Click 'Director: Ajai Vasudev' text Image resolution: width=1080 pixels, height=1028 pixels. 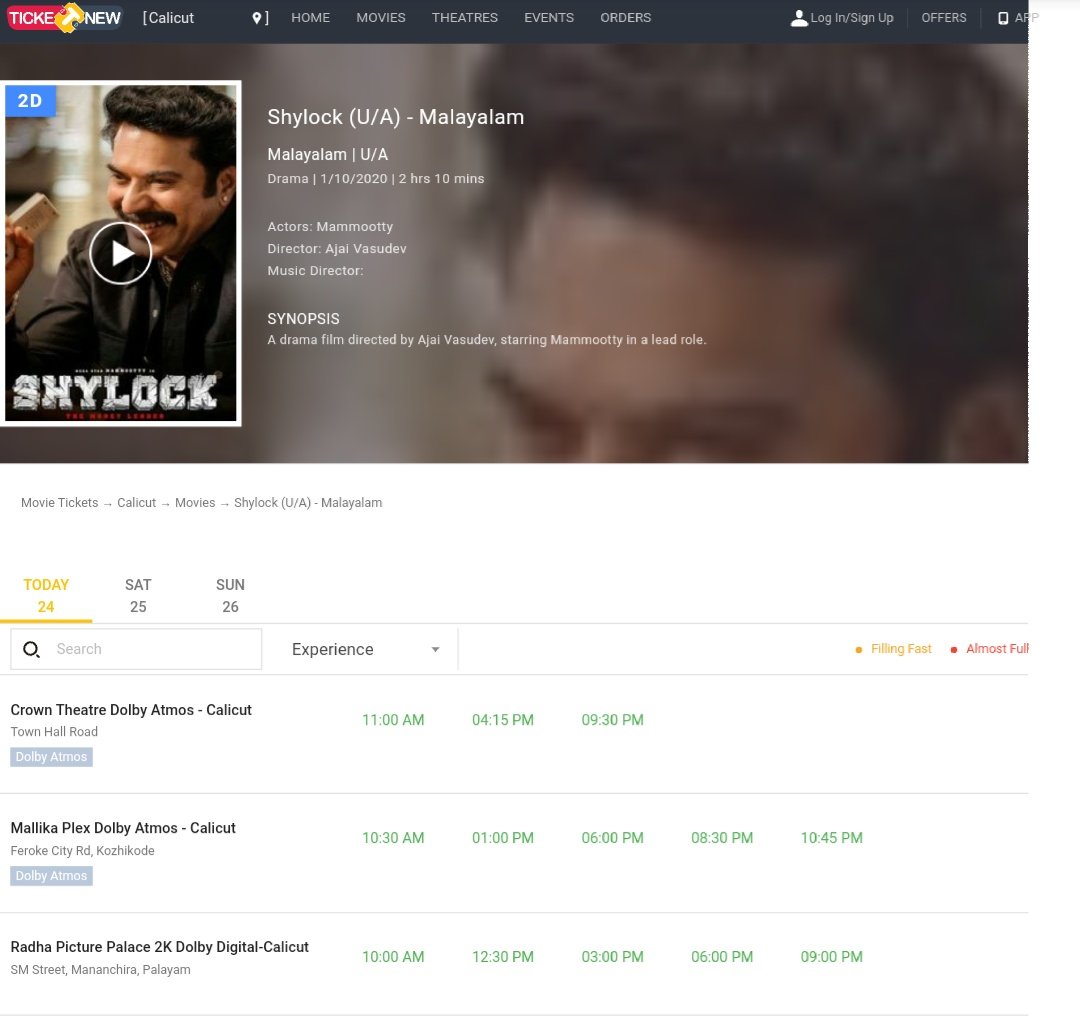pyautogui.click(x=337, y=249)
